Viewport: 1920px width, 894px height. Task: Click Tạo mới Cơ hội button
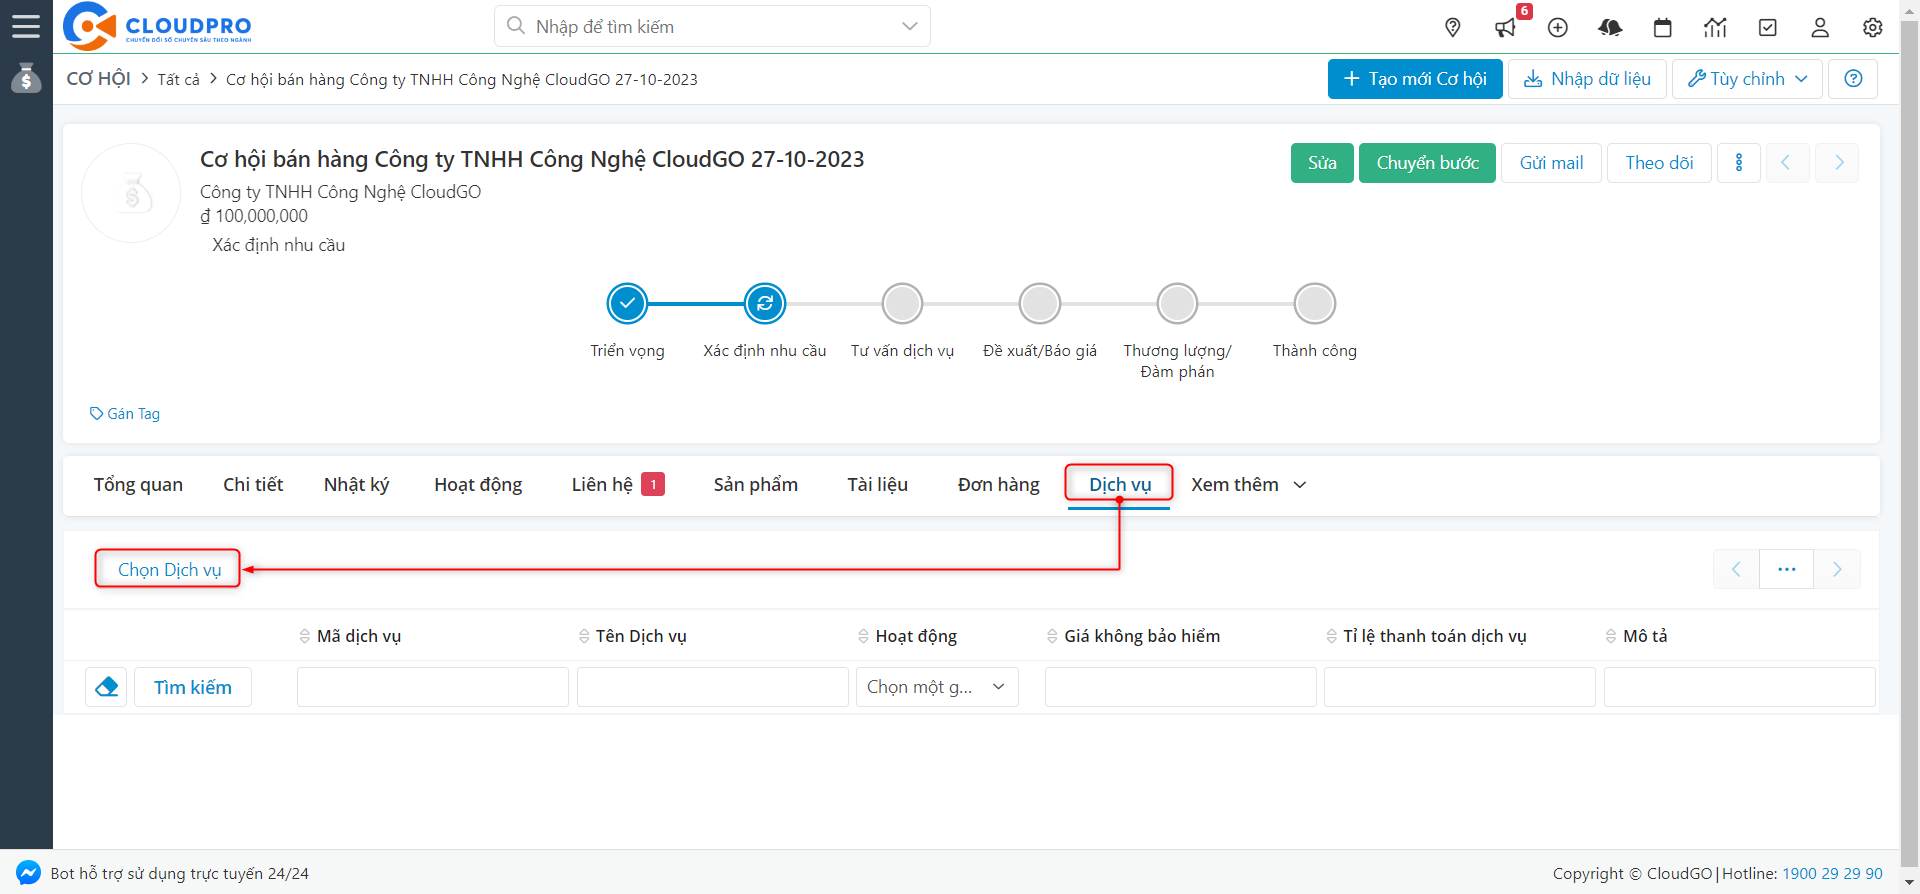pos(1415,79)
